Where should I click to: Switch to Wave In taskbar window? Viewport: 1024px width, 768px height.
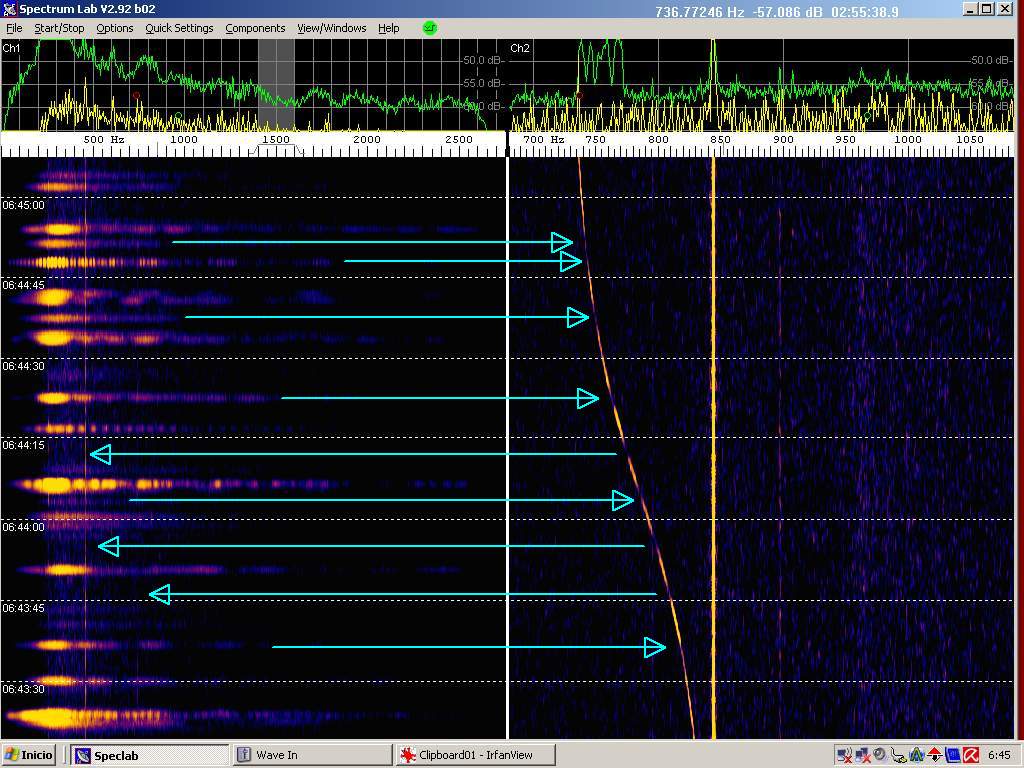pyautogui.click(x=310, y=755)
